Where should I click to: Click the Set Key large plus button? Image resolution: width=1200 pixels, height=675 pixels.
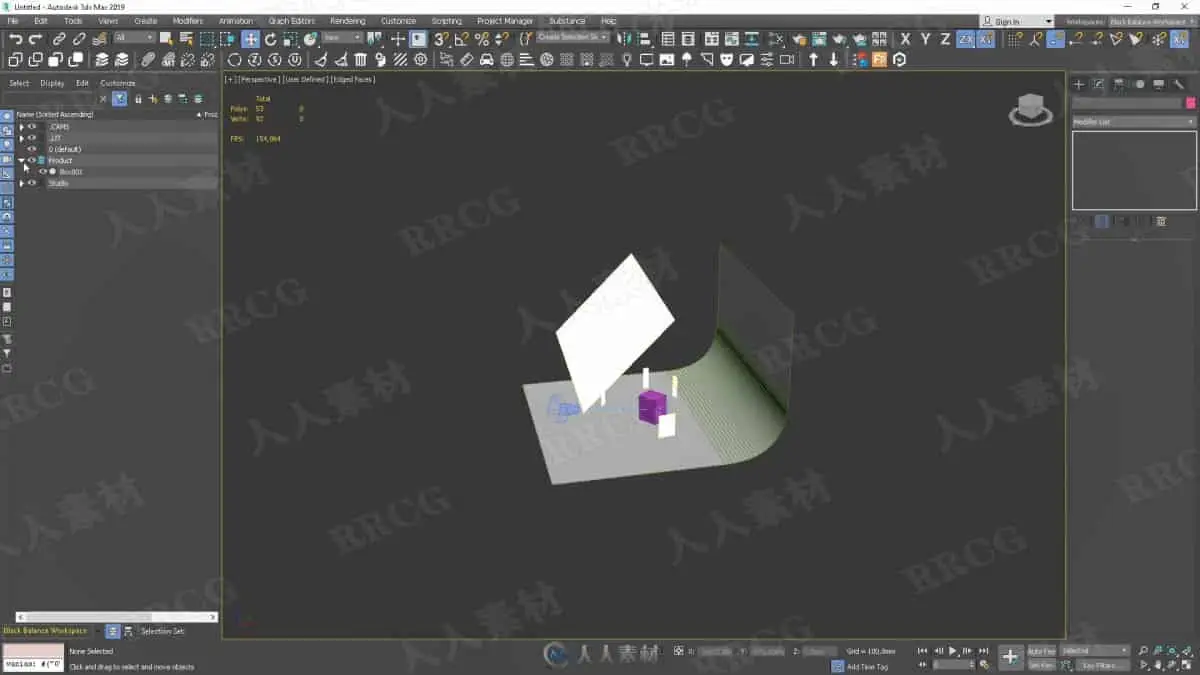tap(1010, 656)
